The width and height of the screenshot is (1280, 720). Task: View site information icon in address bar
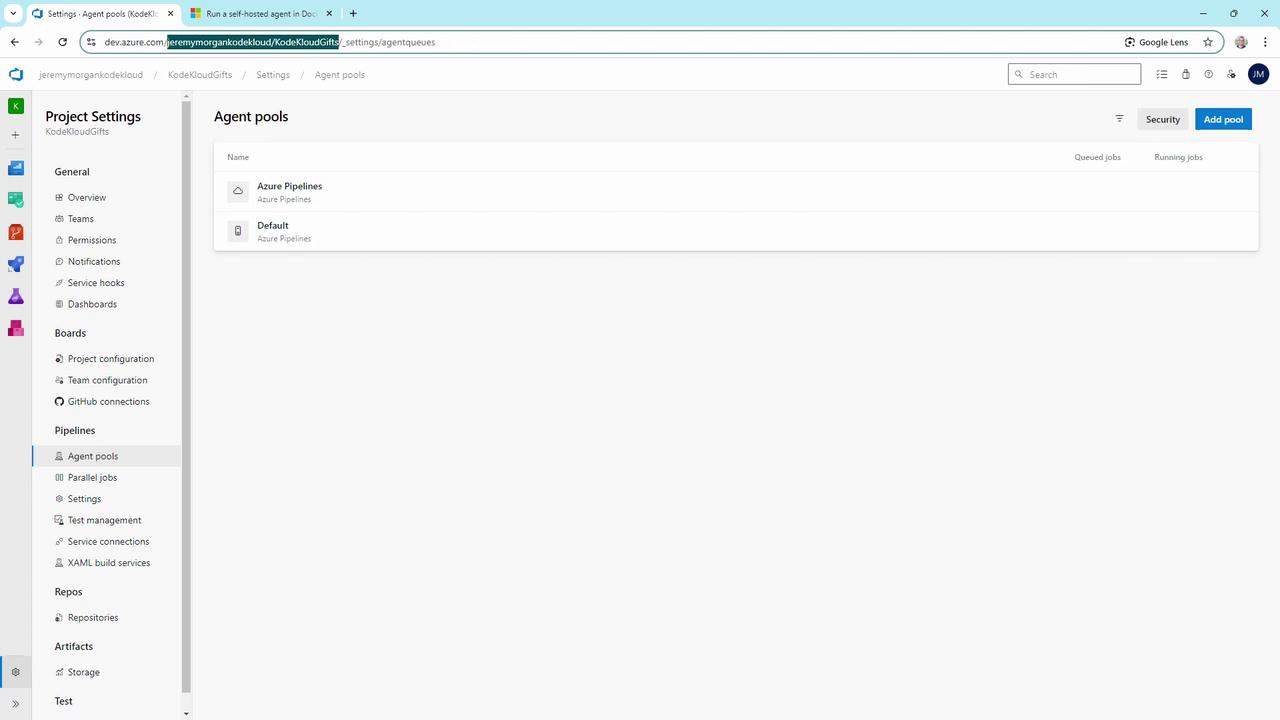[91, 42]
